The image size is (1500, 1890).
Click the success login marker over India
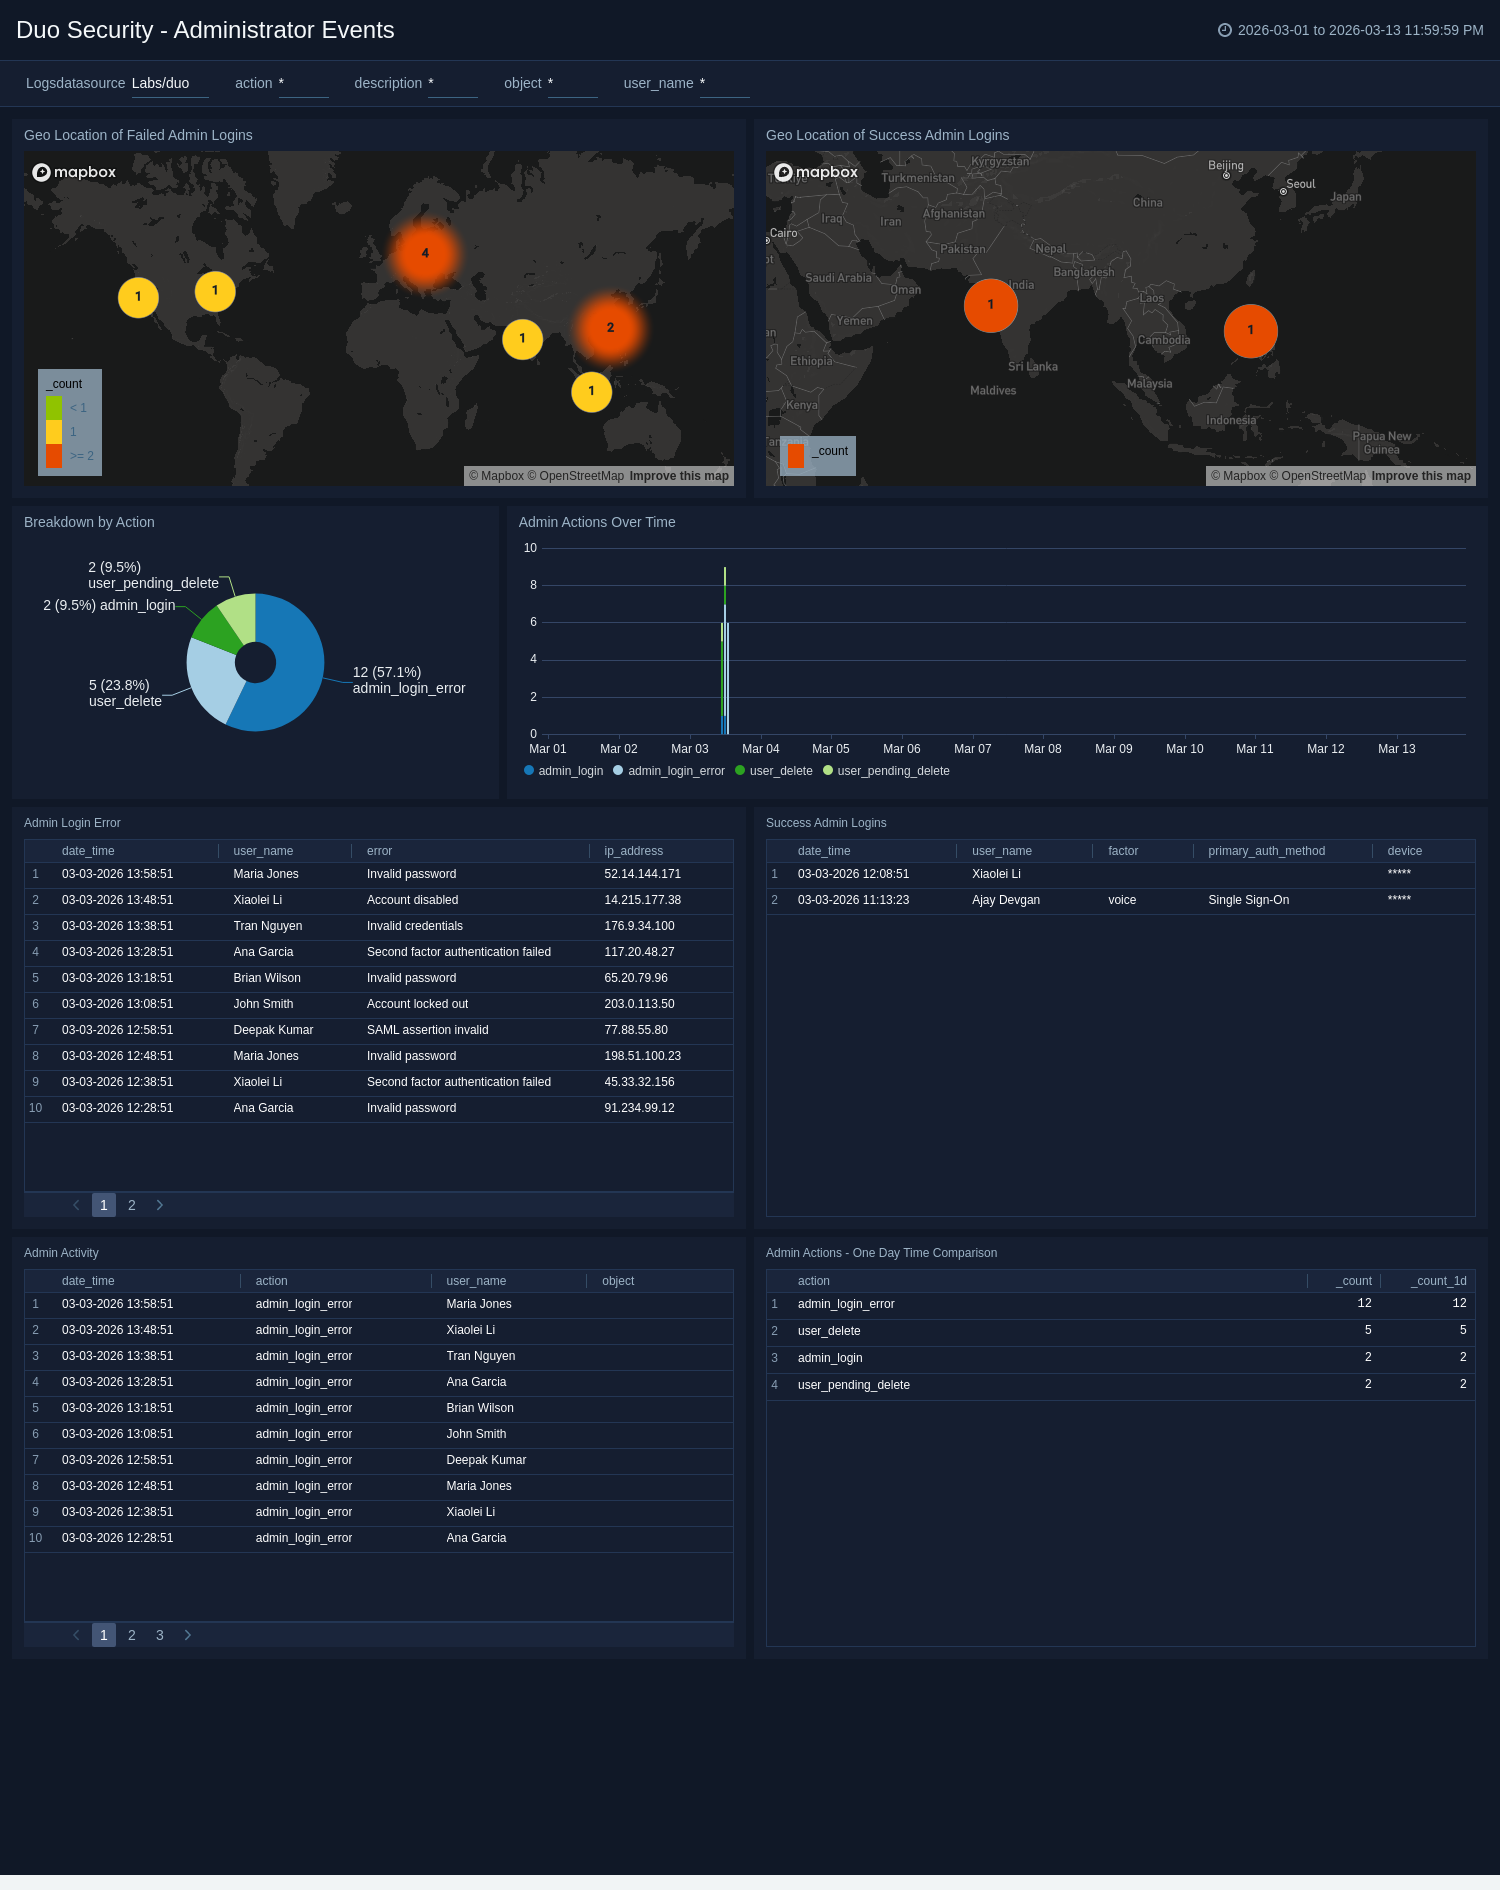[x=990, y=305]
